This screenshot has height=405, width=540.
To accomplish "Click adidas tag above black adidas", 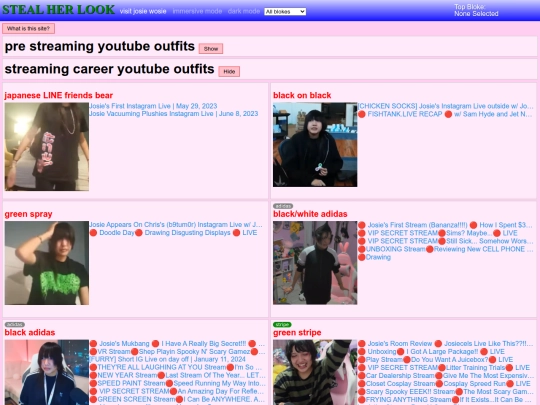I will [14, 324].
